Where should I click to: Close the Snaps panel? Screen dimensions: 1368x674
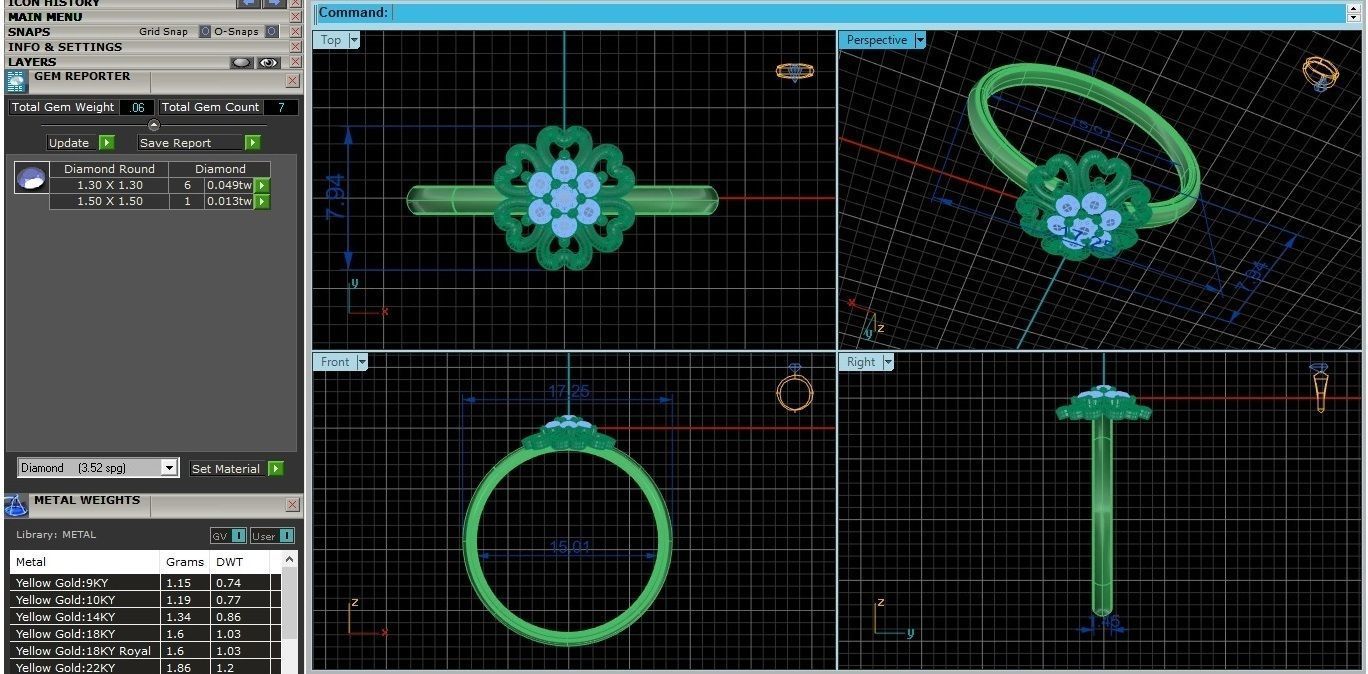[x=295, y=32]
